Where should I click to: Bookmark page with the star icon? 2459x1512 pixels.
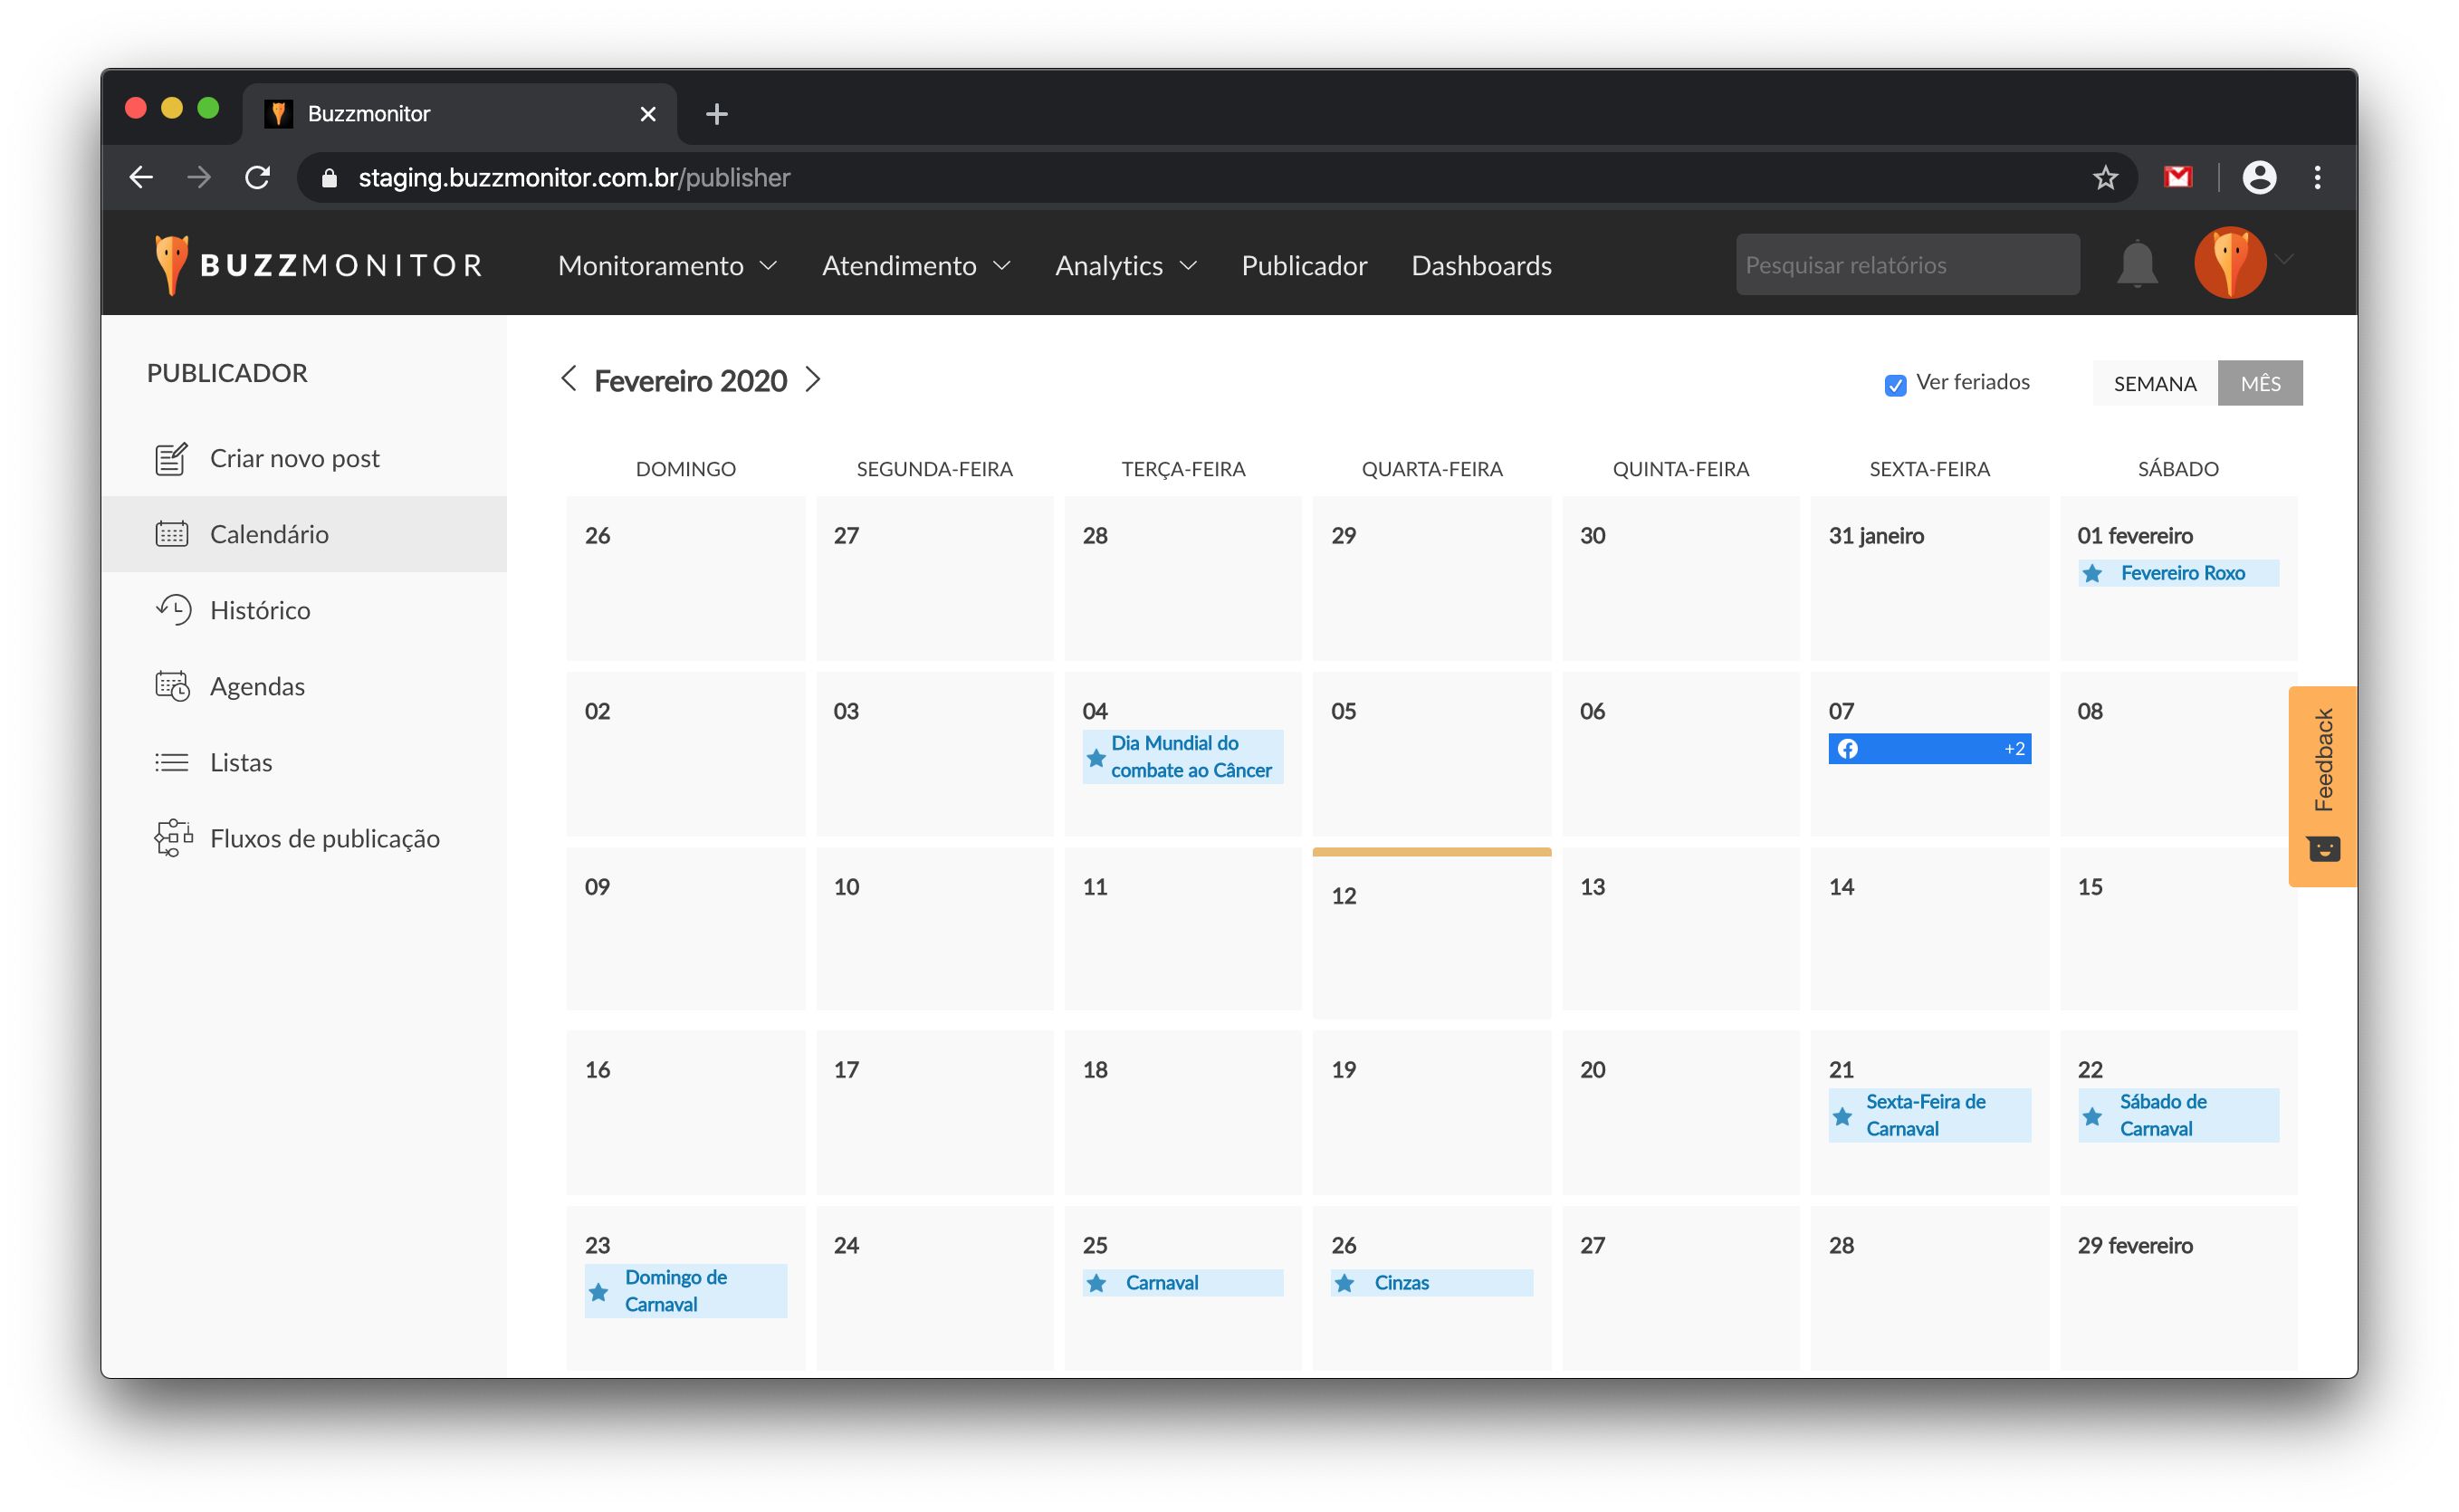point(2105,178)
